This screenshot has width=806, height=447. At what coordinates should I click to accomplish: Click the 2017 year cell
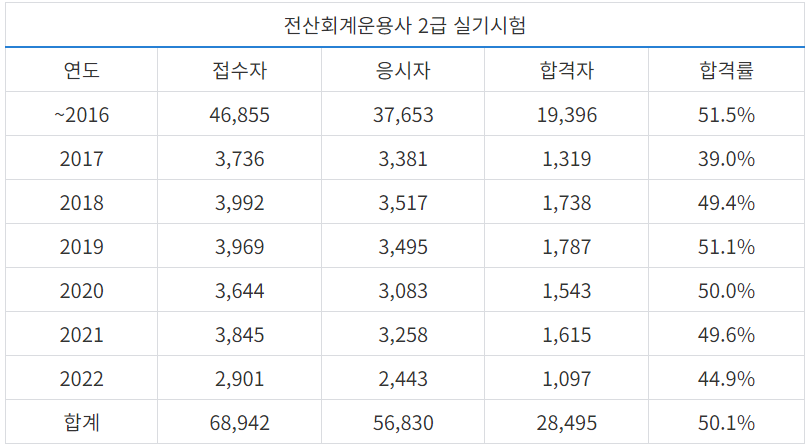81,158
